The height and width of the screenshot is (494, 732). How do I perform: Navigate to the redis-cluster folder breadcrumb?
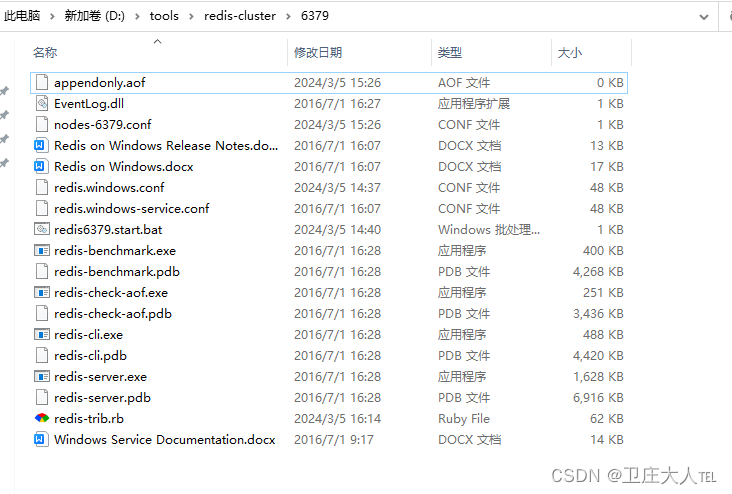click(240, 16)
